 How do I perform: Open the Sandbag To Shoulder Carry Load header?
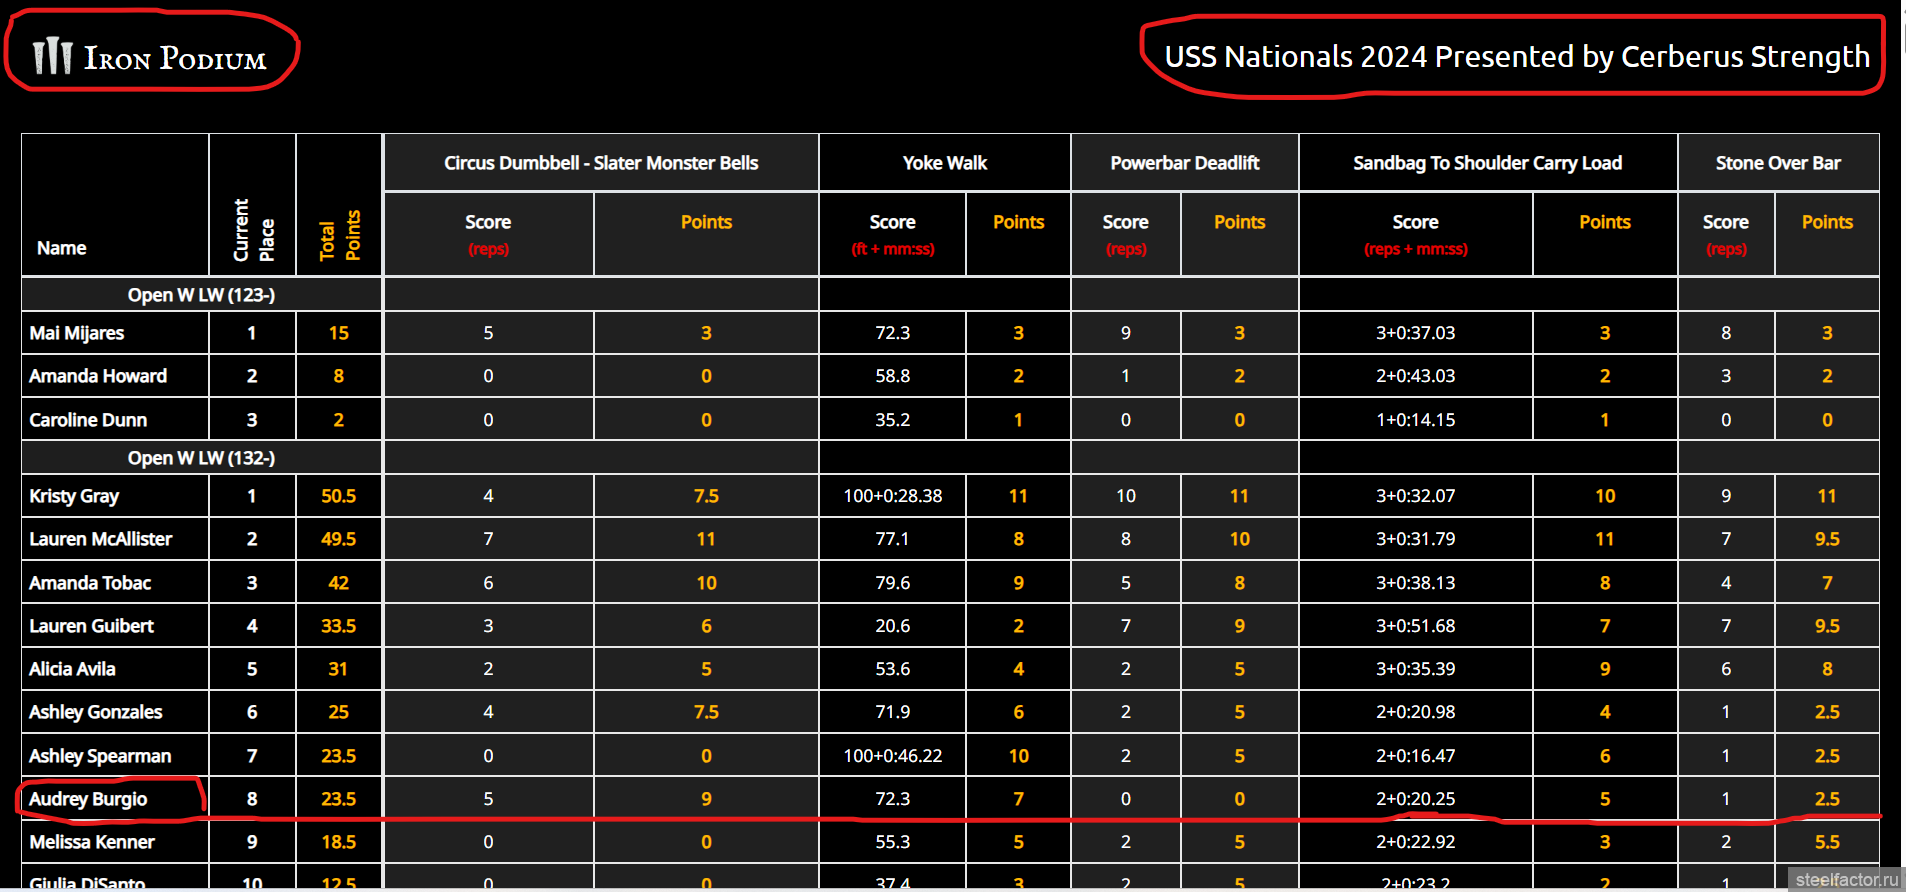click(x=1487, y=163)
